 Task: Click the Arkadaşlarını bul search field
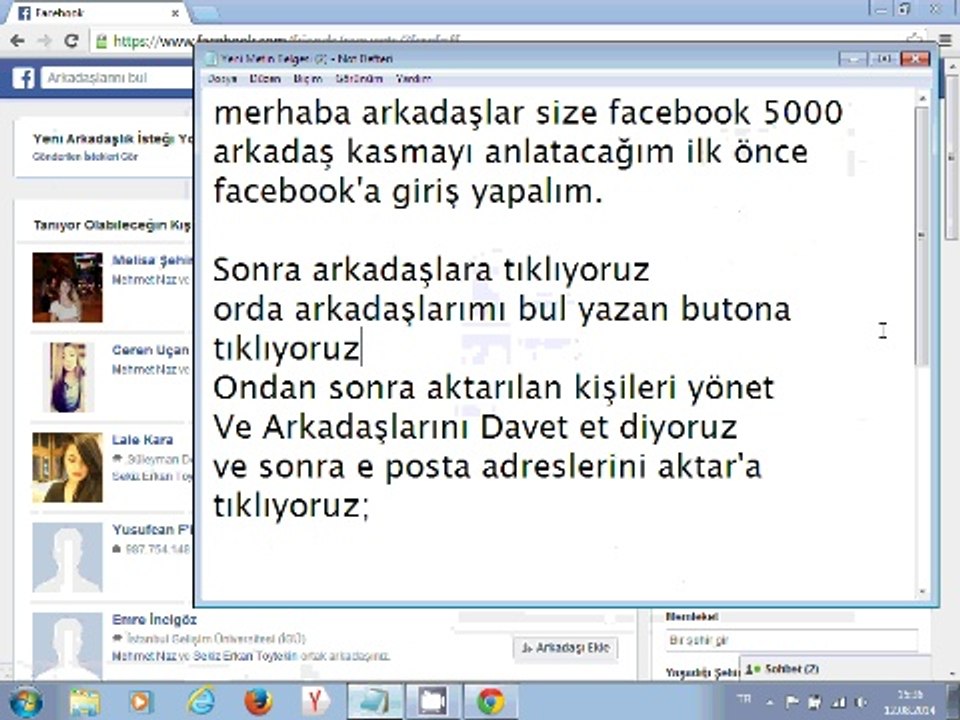[x=118, y=78]
